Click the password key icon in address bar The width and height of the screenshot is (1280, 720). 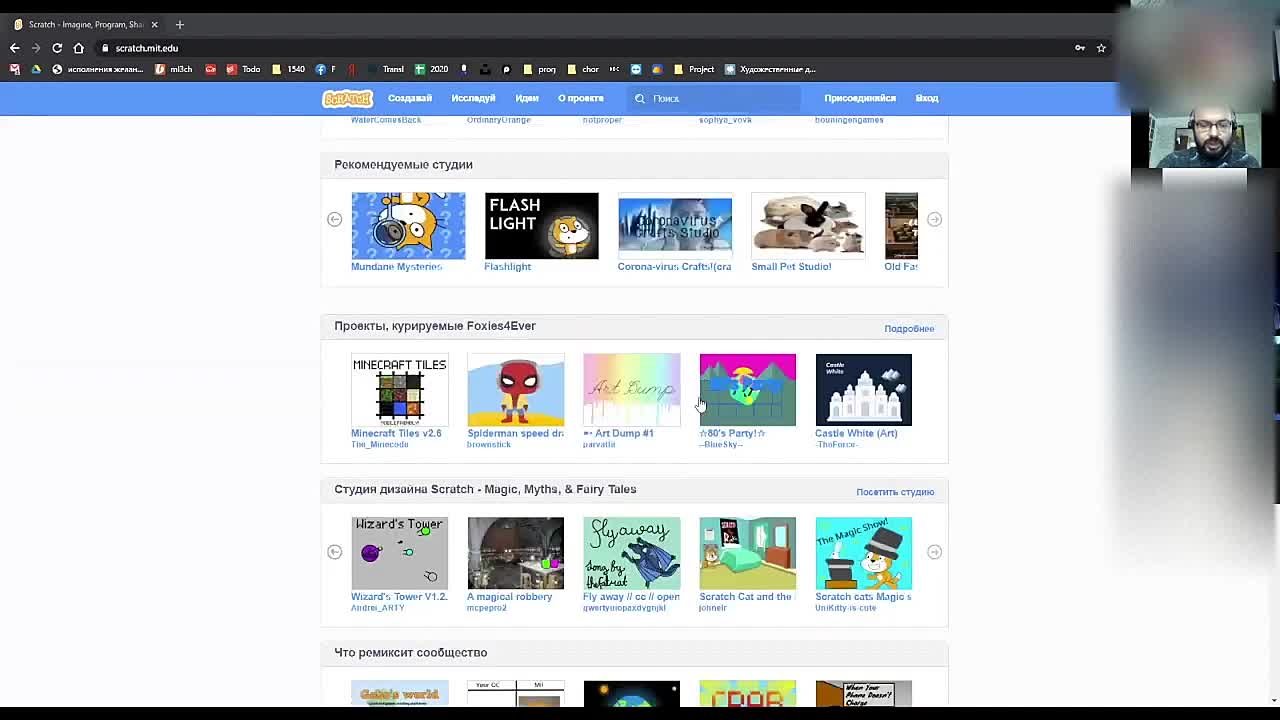click(1080, 48)
